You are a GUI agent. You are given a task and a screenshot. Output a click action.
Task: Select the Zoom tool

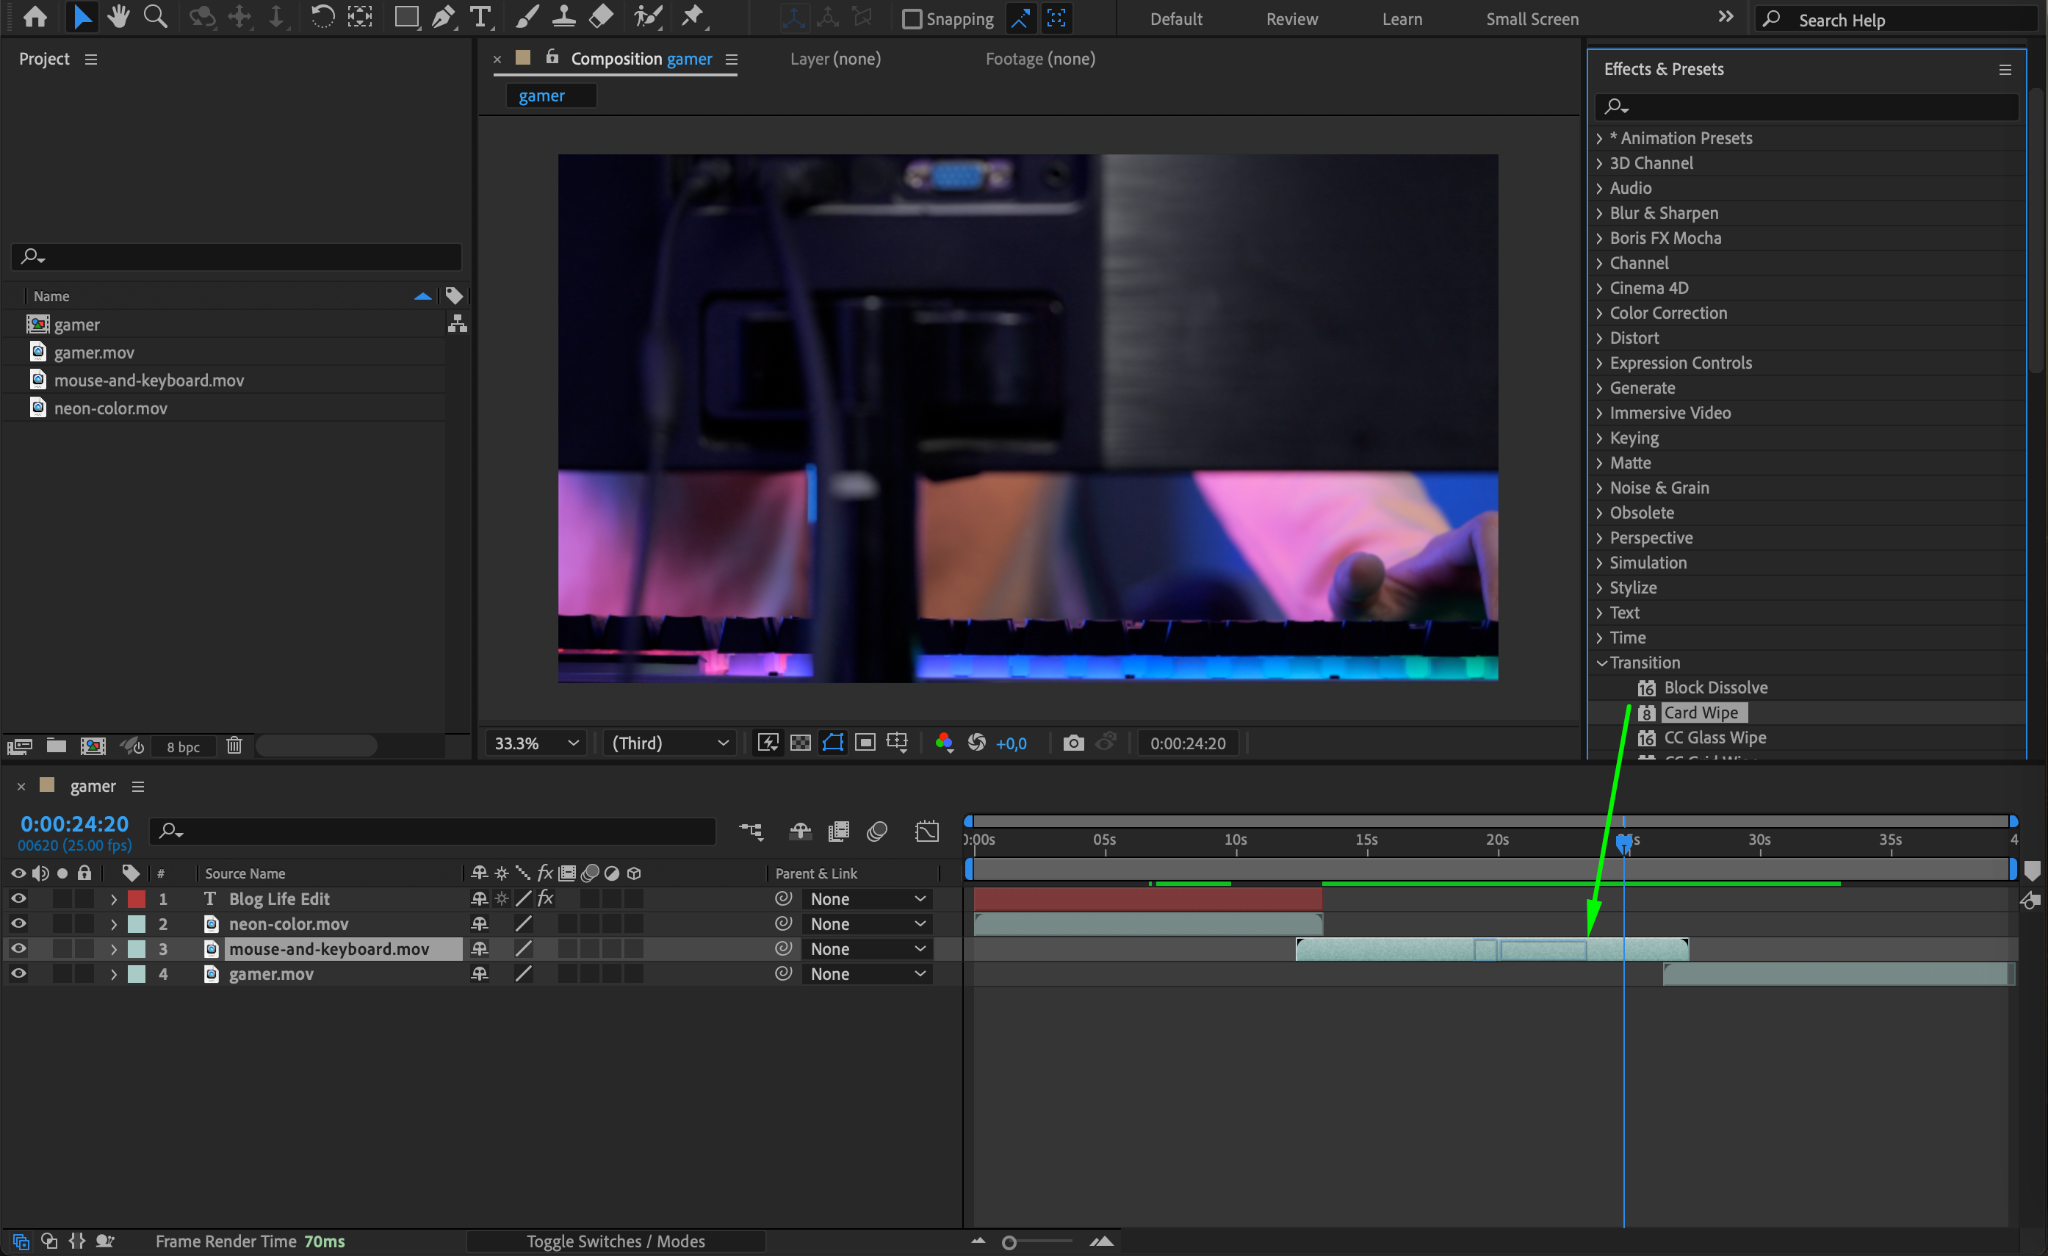click(155, 17)
